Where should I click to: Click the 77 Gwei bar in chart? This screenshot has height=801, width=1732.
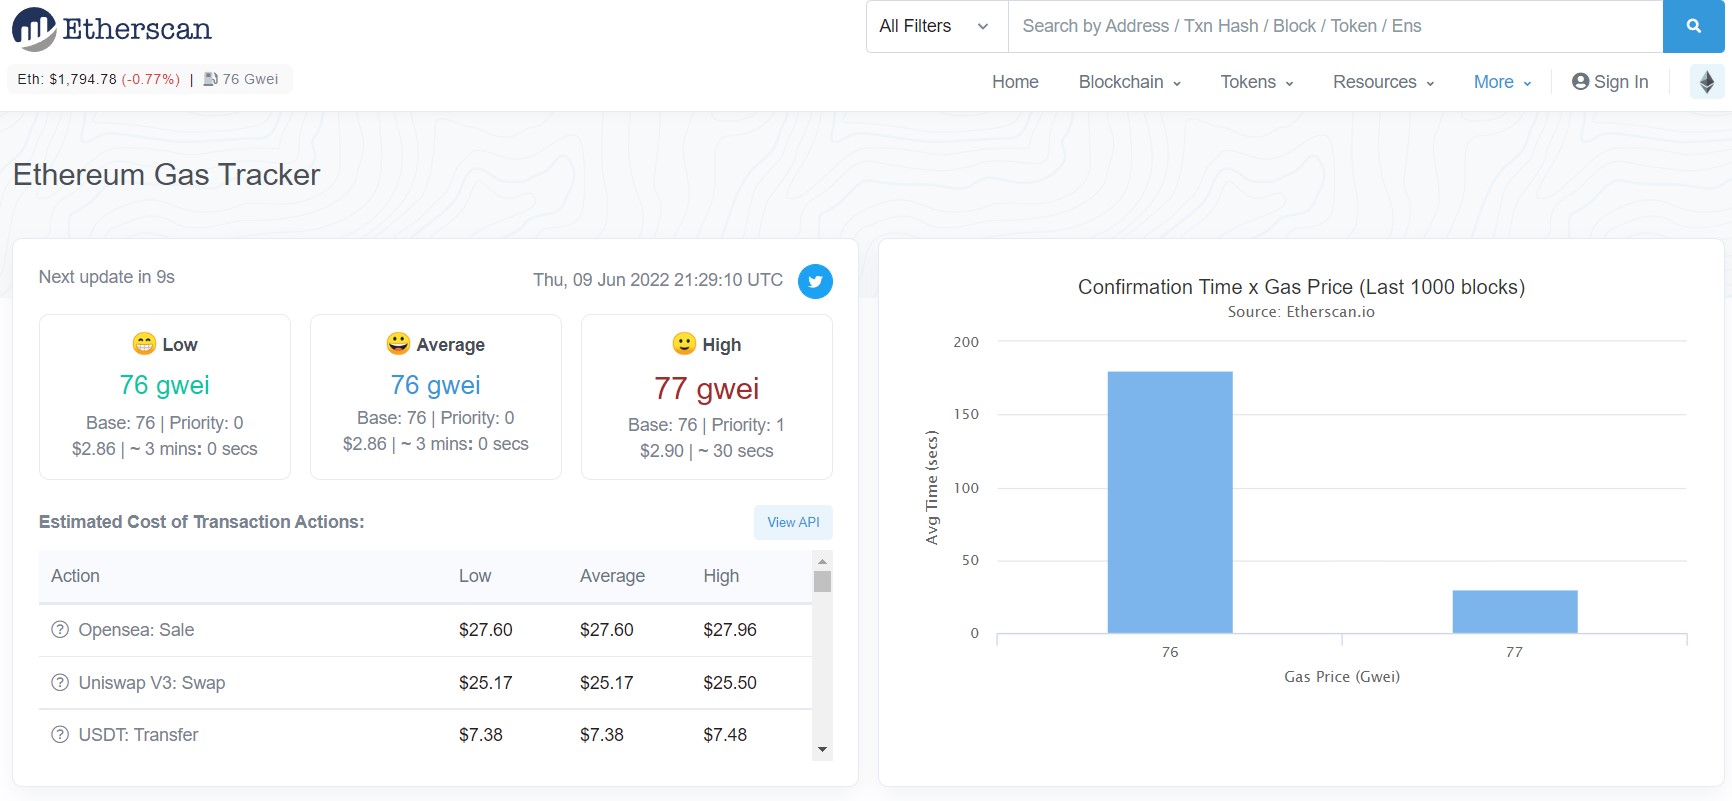tap(1514, 611)
